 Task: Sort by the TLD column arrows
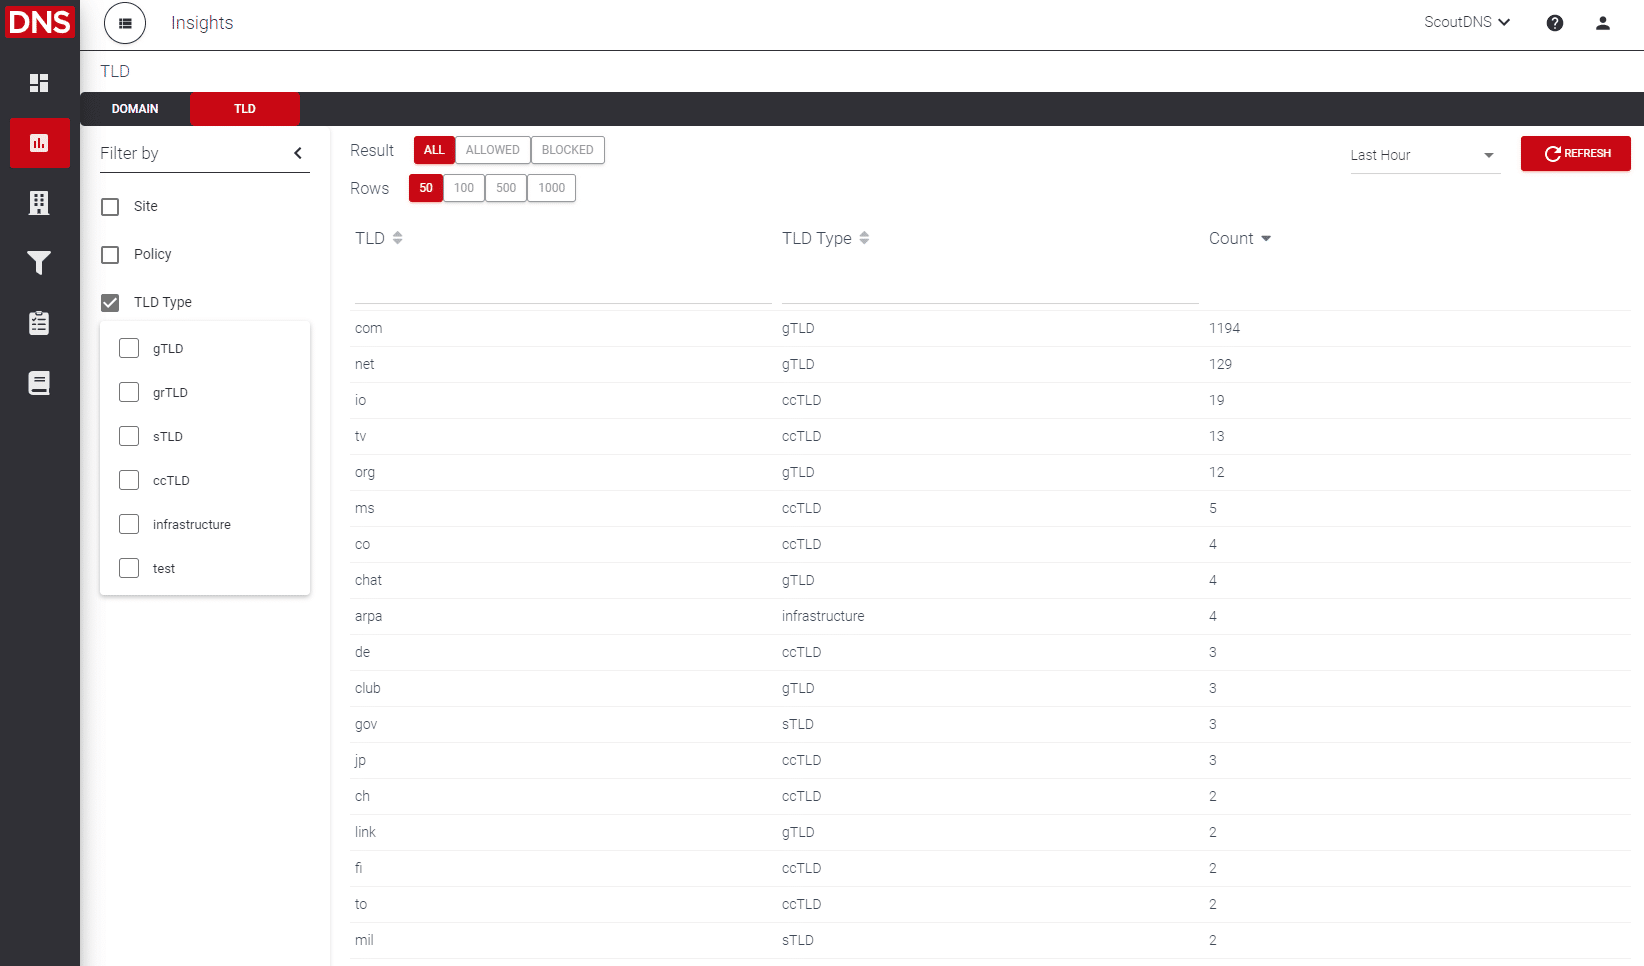tap(398, 238)
